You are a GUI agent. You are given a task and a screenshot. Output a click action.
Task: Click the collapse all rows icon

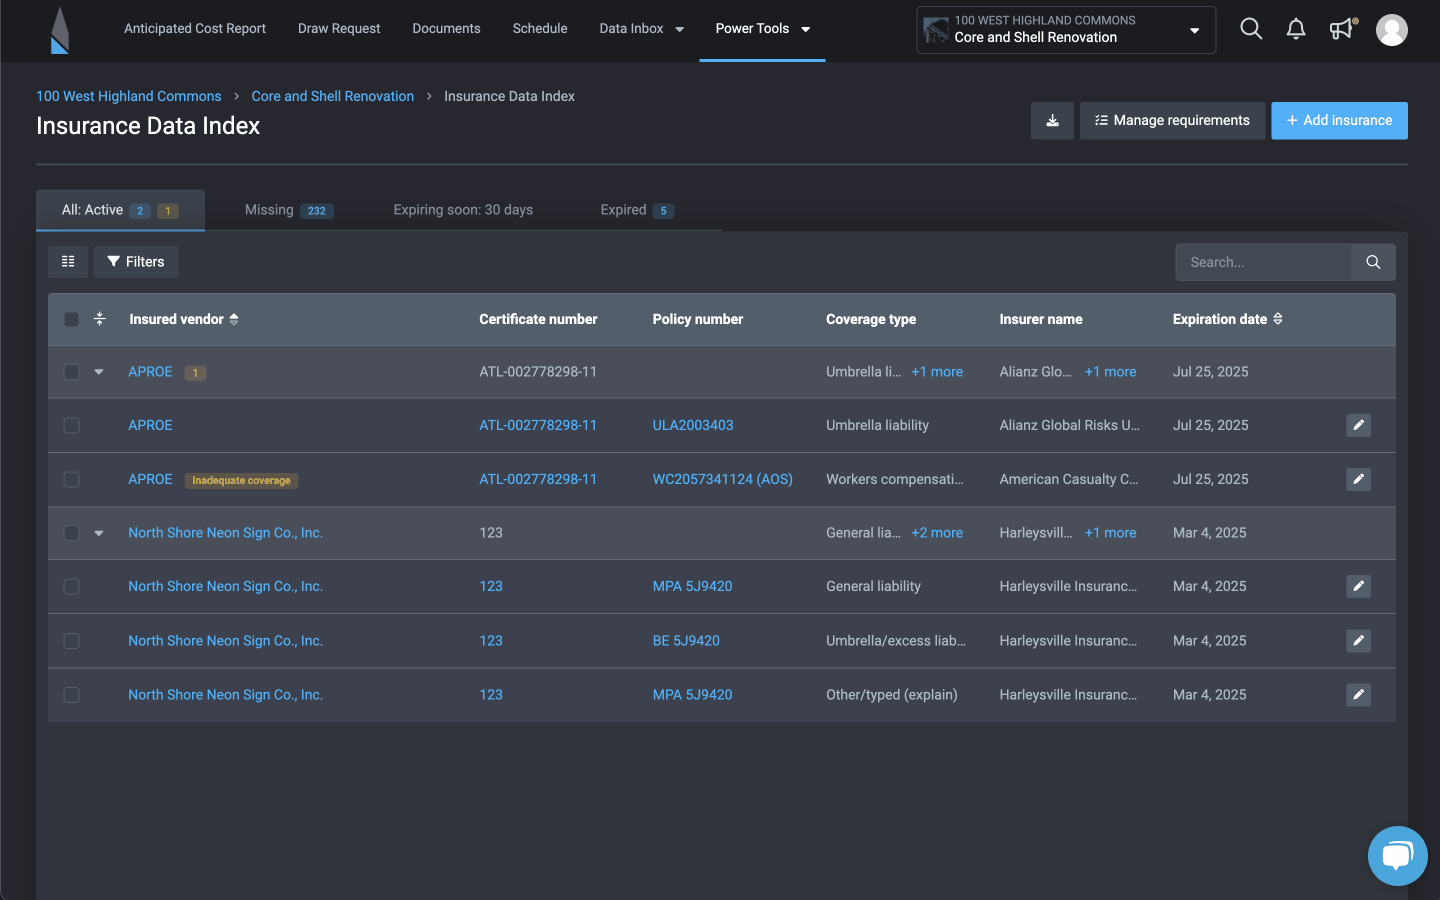99,319
